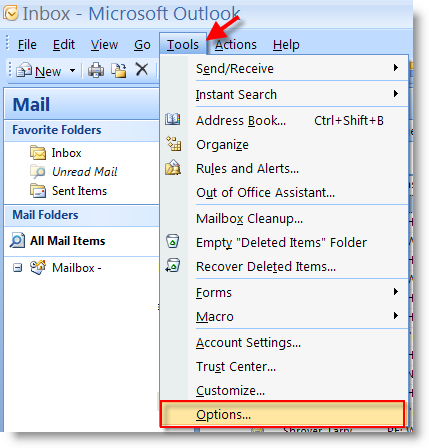Open Sent Items in Favorite Folders
The image size is (429, 448).
(79, 191)
